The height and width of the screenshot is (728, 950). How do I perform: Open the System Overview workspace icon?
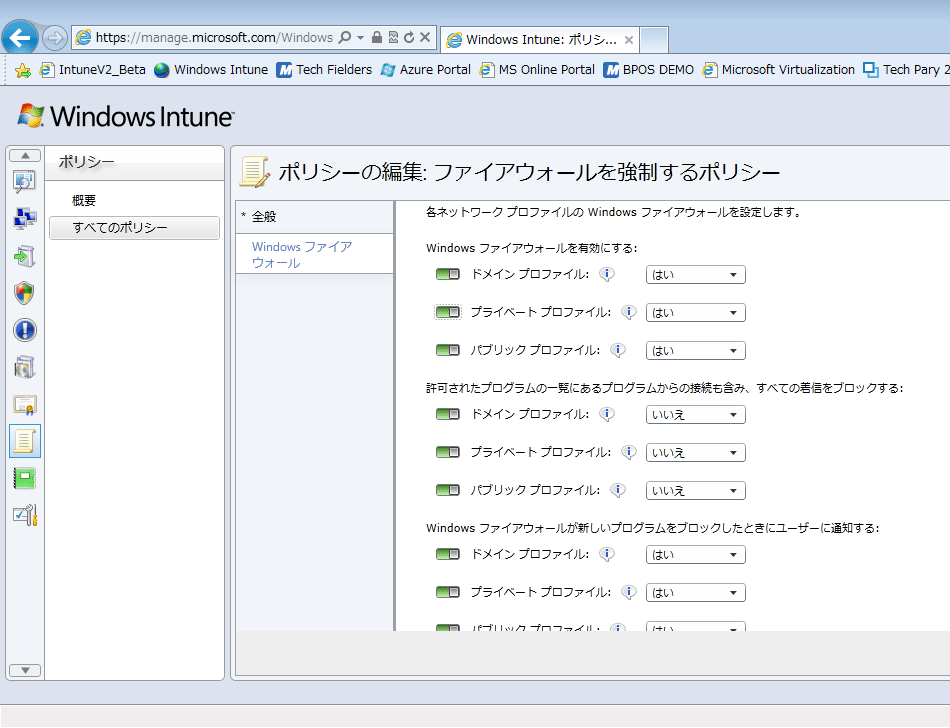(x=25, y=182)
